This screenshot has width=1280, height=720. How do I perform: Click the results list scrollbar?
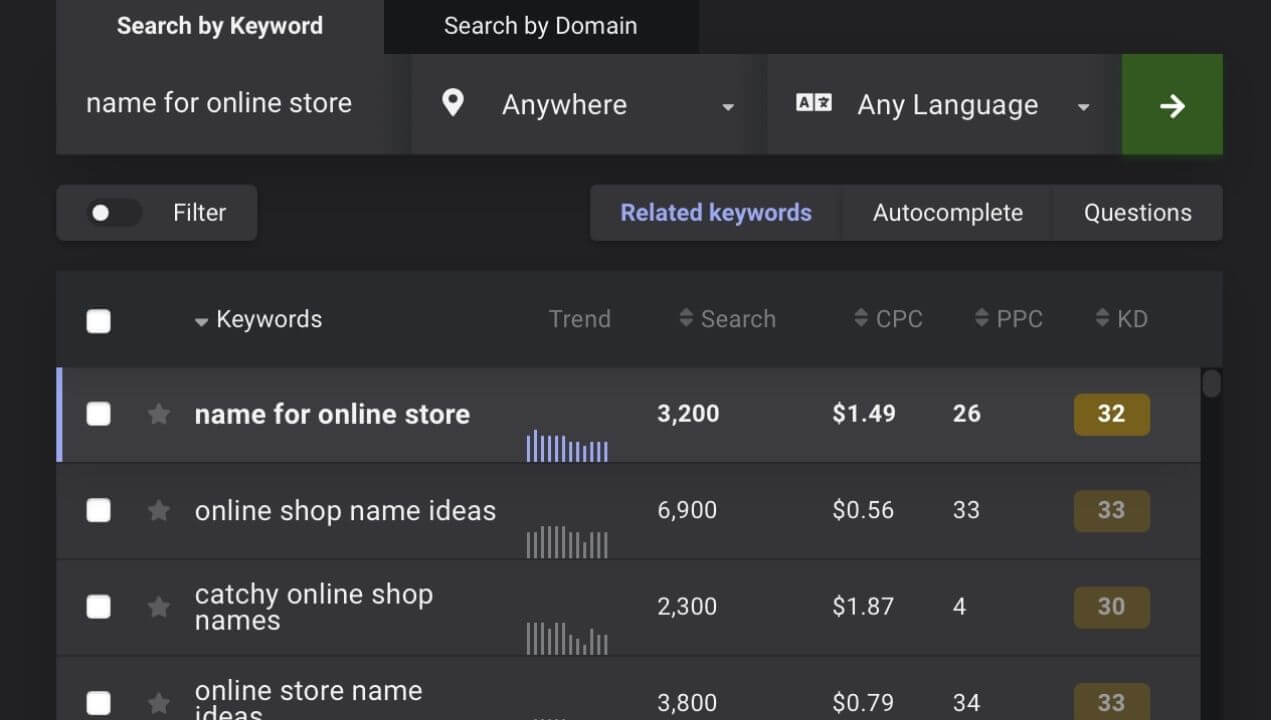(1211, 384)
